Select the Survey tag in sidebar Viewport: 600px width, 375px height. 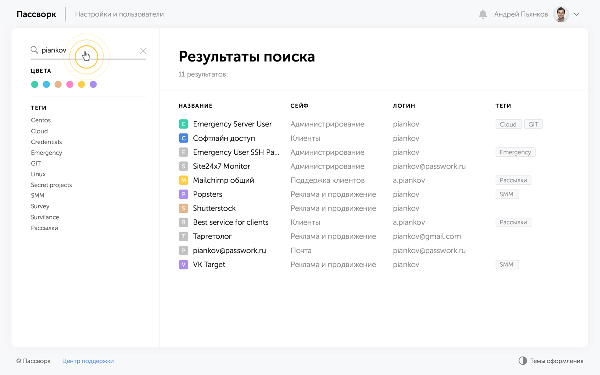point(40,206)
